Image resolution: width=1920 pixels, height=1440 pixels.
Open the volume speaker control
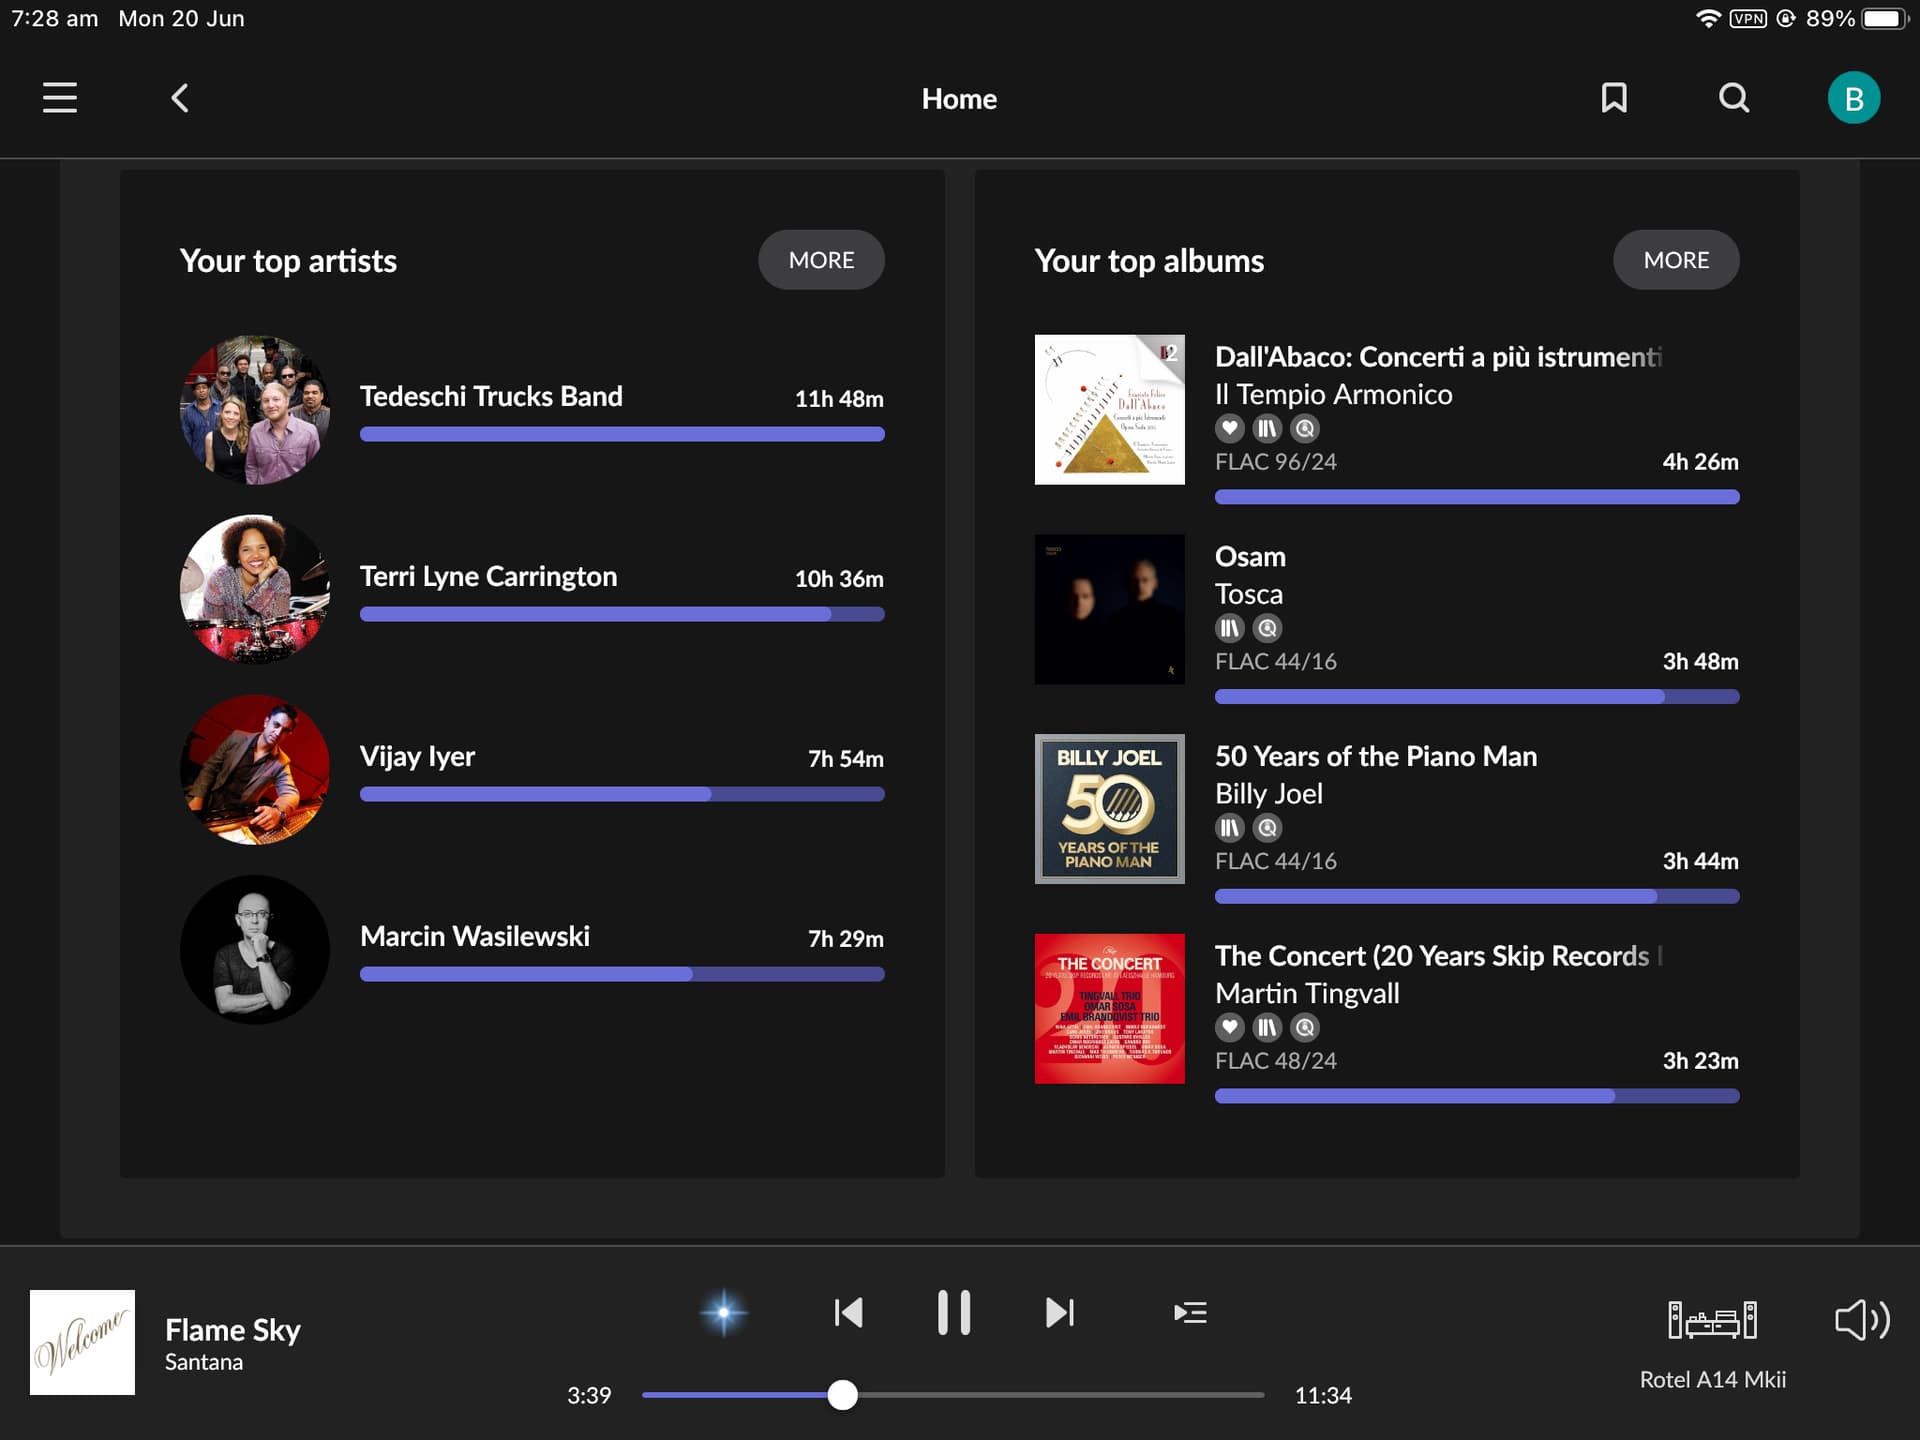click(x=1862, y=1320)
